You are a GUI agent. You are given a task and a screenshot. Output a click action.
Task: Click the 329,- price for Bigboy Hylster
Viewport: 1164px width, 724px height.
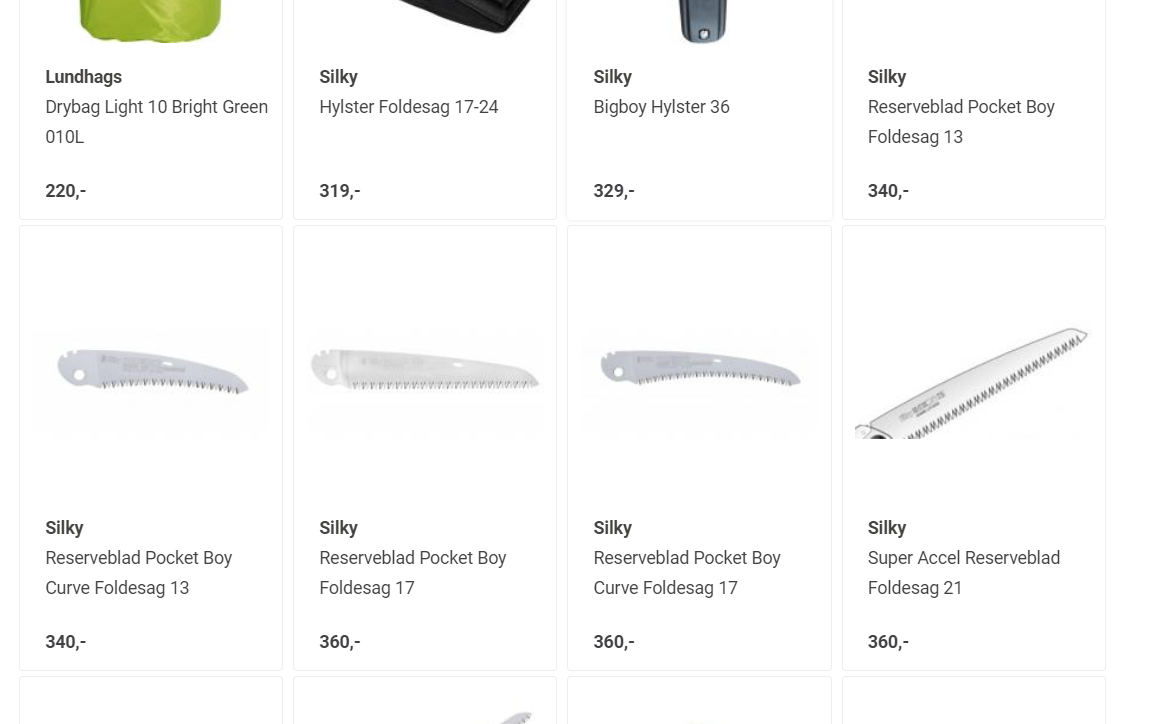tap(613, 191)
